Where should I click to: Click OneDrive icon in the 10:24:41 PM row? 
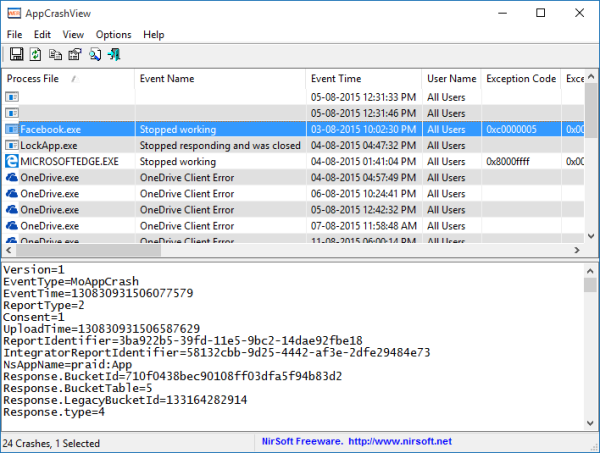click(12, 194)
